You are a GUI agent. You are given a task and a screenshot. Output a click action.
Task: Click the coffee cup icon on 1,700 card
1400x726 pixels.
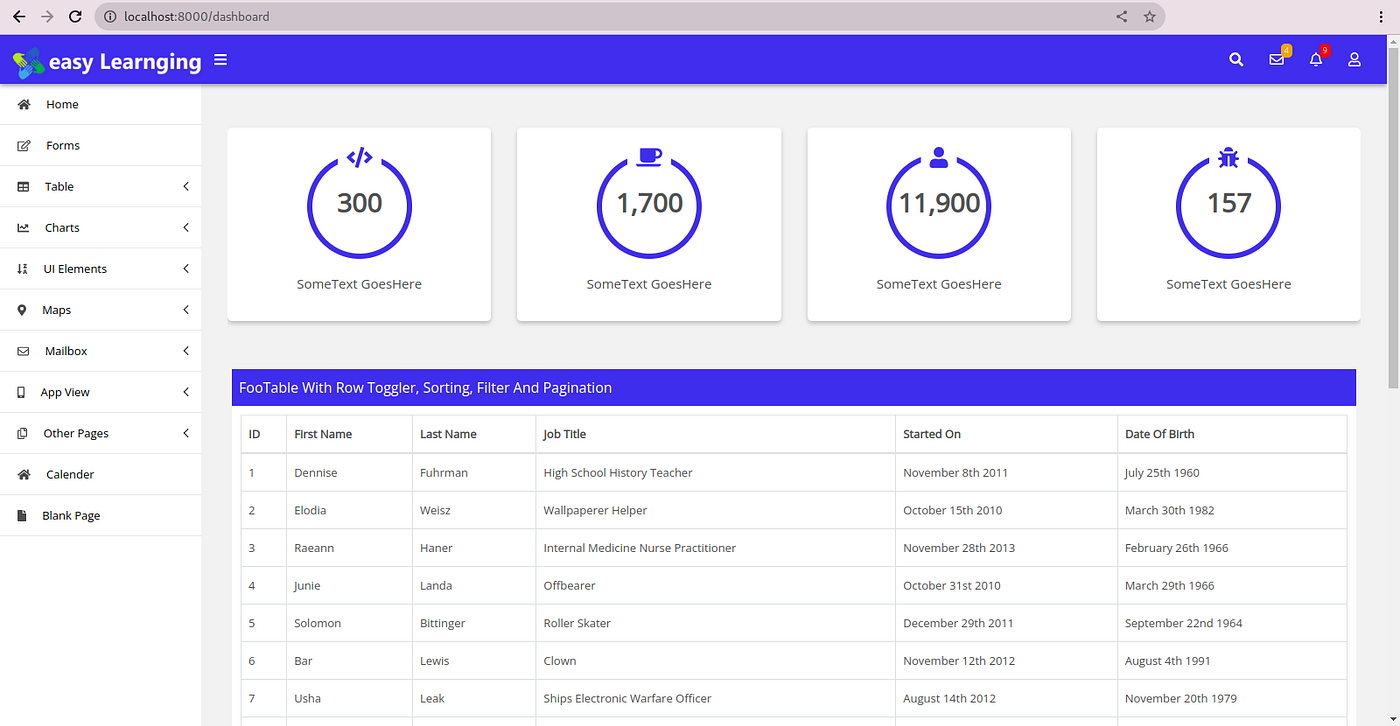(x=649, y=156)
